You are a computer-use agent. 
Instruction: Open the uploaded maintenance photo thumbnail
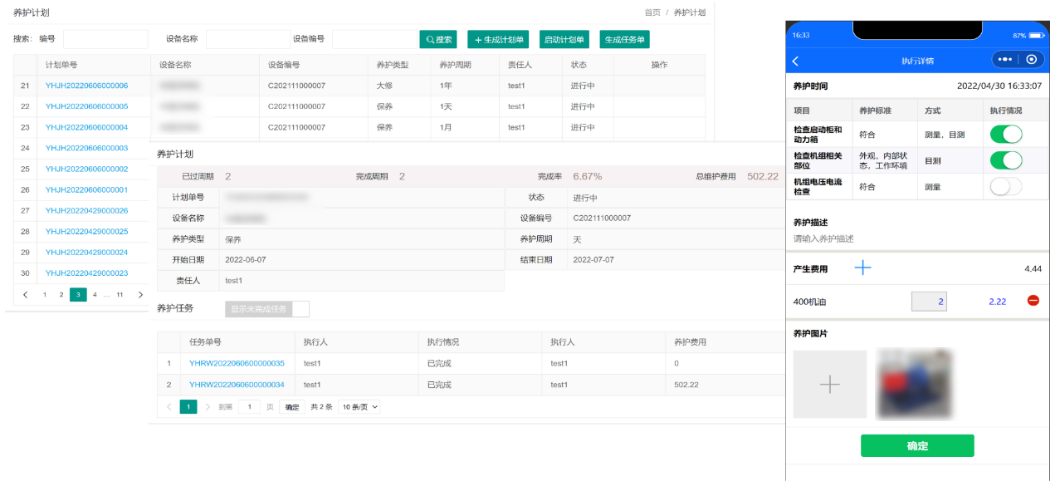[x=914, y=382]
